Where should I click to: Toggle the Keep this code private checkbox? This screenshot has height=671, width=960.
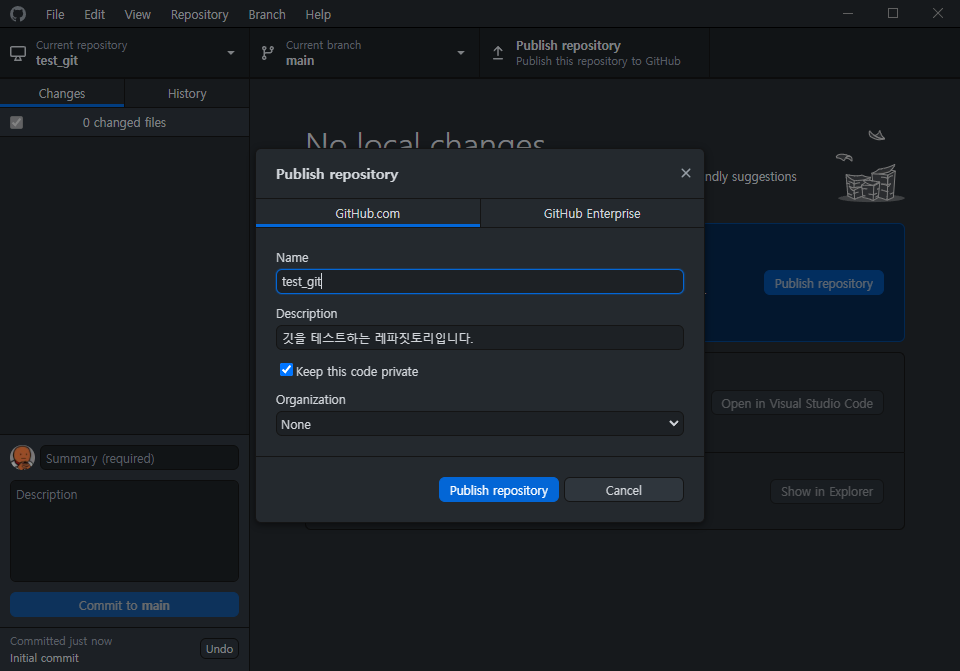pos(286,370)
